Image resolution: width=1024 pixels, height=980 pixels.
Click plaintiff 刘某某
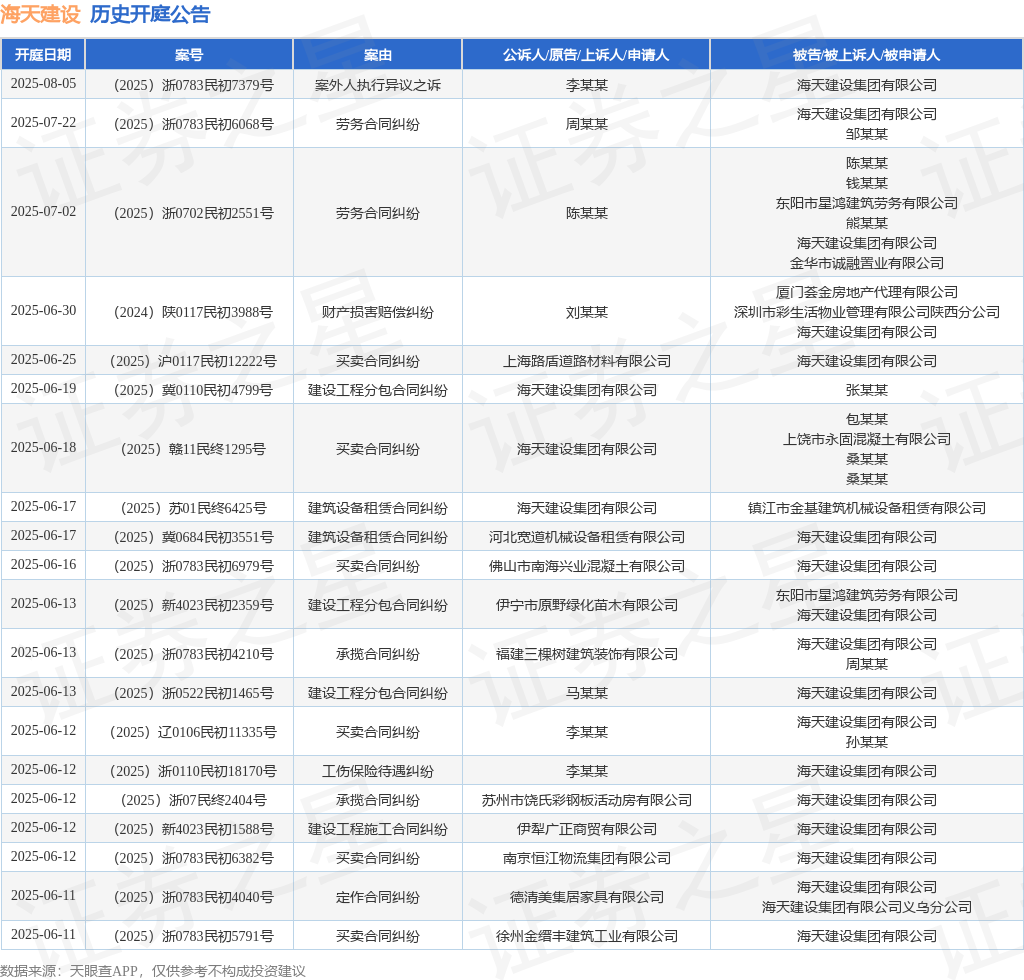(586, 312)
